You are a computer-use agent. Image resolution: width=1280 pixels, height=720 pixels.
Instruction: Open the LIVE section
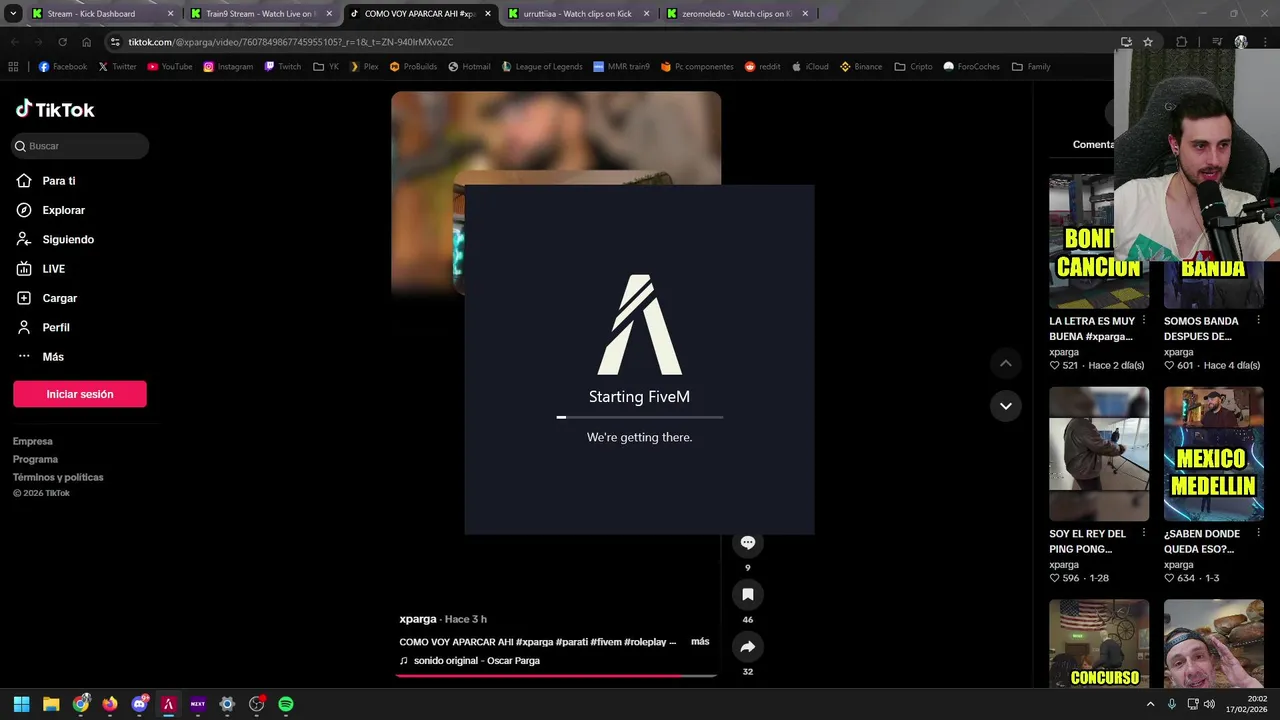click(x=53, y=269)
